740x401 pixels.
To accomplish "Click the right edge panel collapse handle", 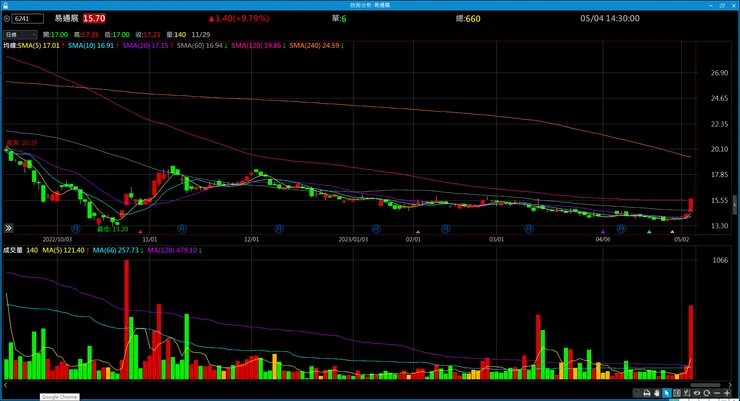I will point(735,205).
